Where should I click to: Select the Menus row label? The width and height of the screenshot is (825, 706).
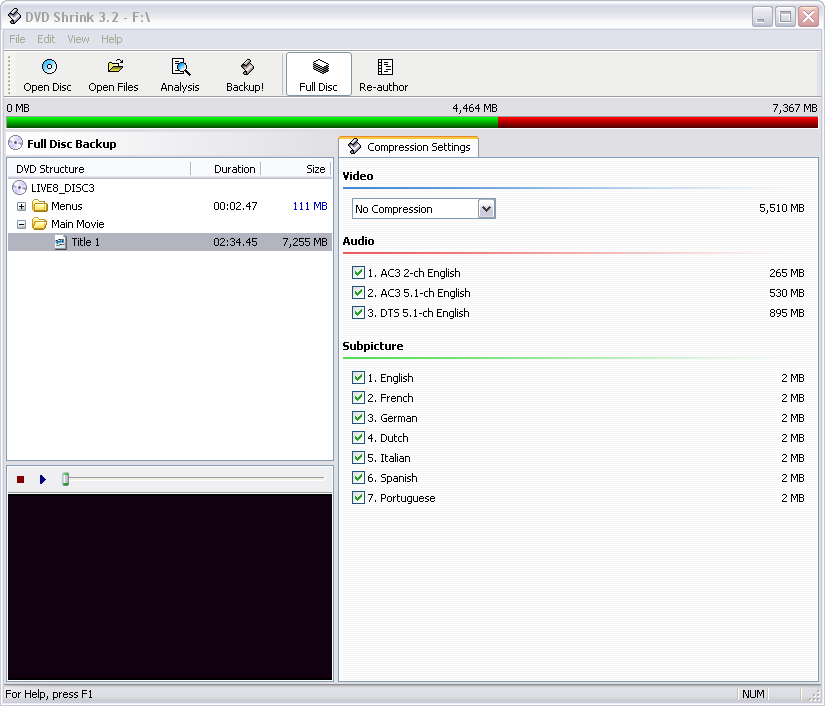click(x=67, y=206)
